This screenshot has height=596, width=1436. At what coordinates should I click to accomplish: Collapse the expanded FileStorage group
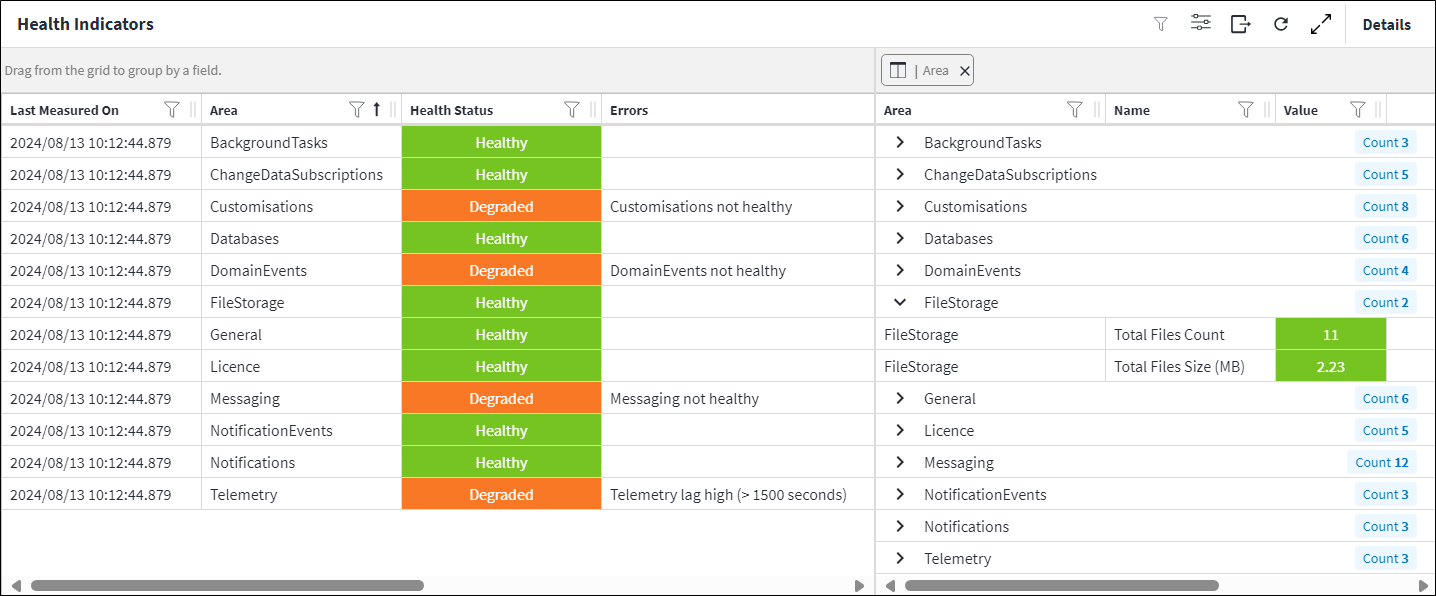point(899,302)
